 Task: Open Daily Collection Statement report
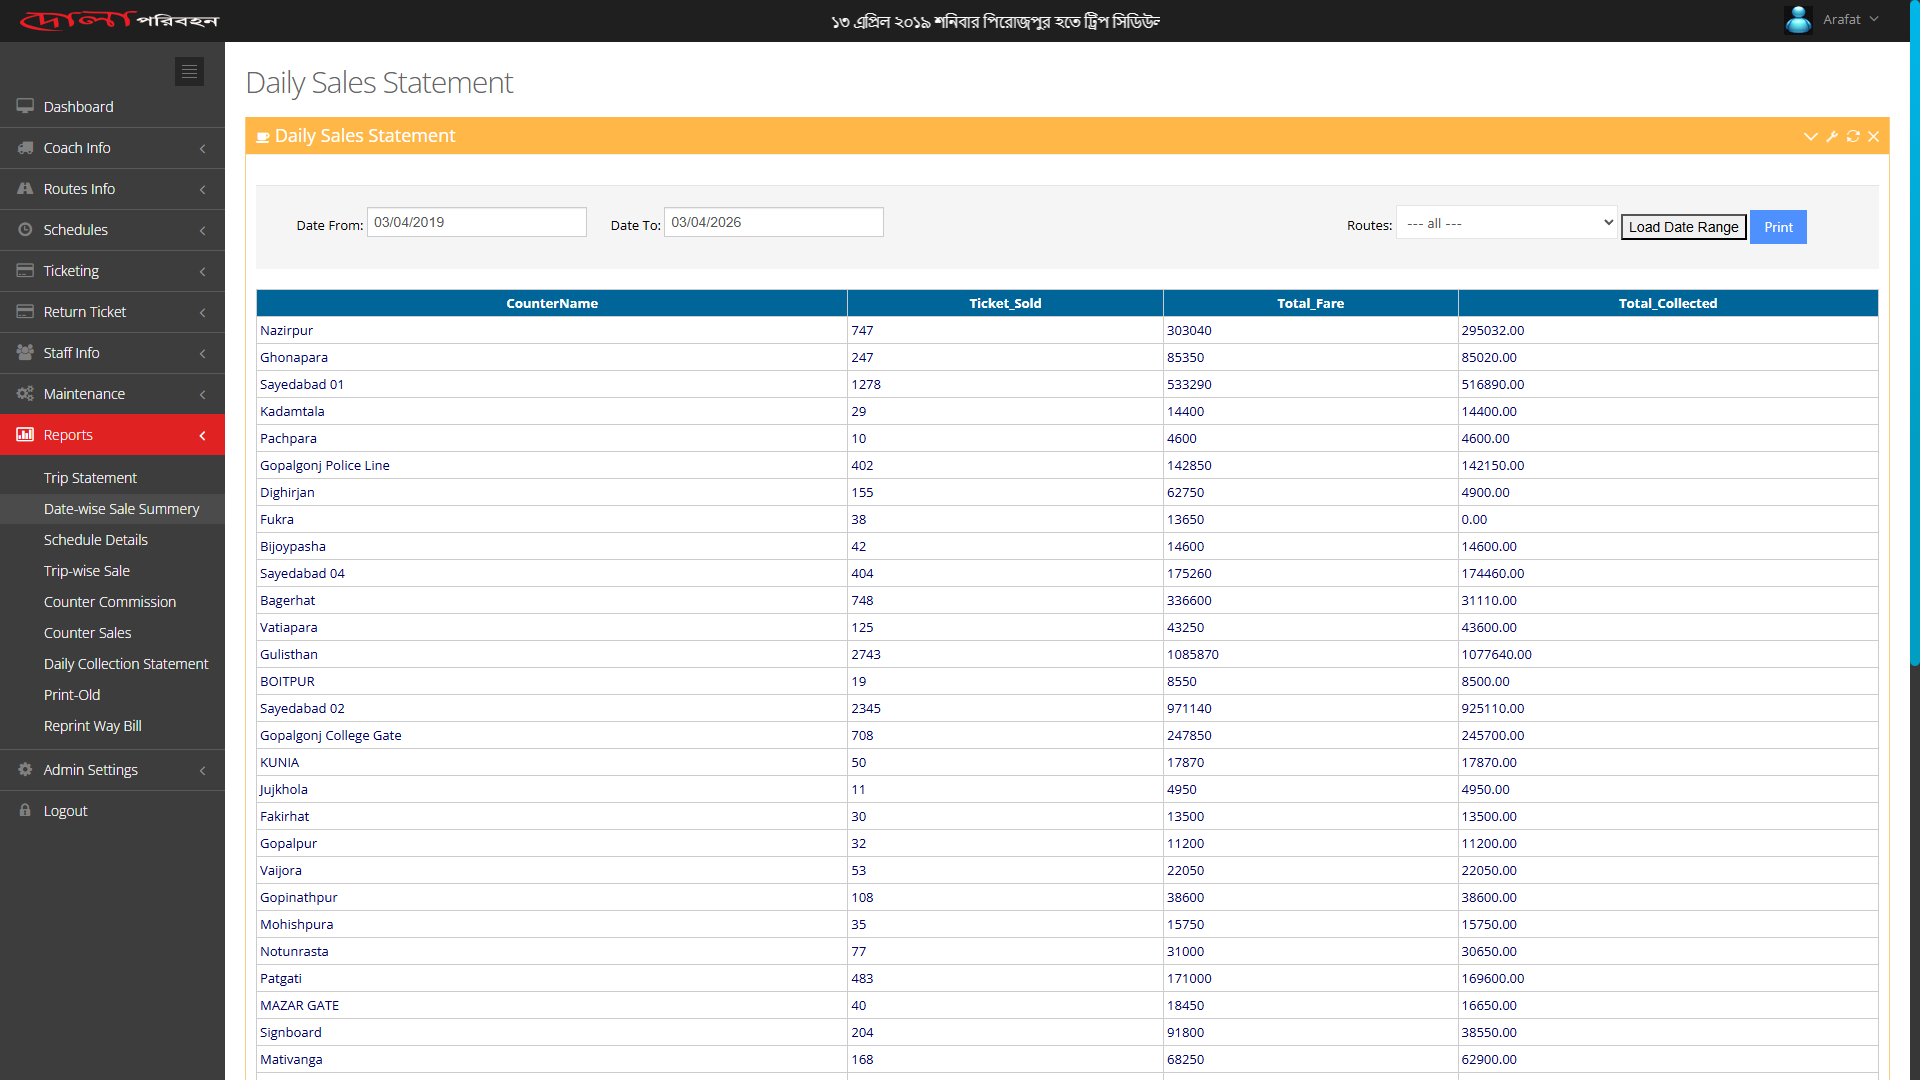(x=126, y=664)
